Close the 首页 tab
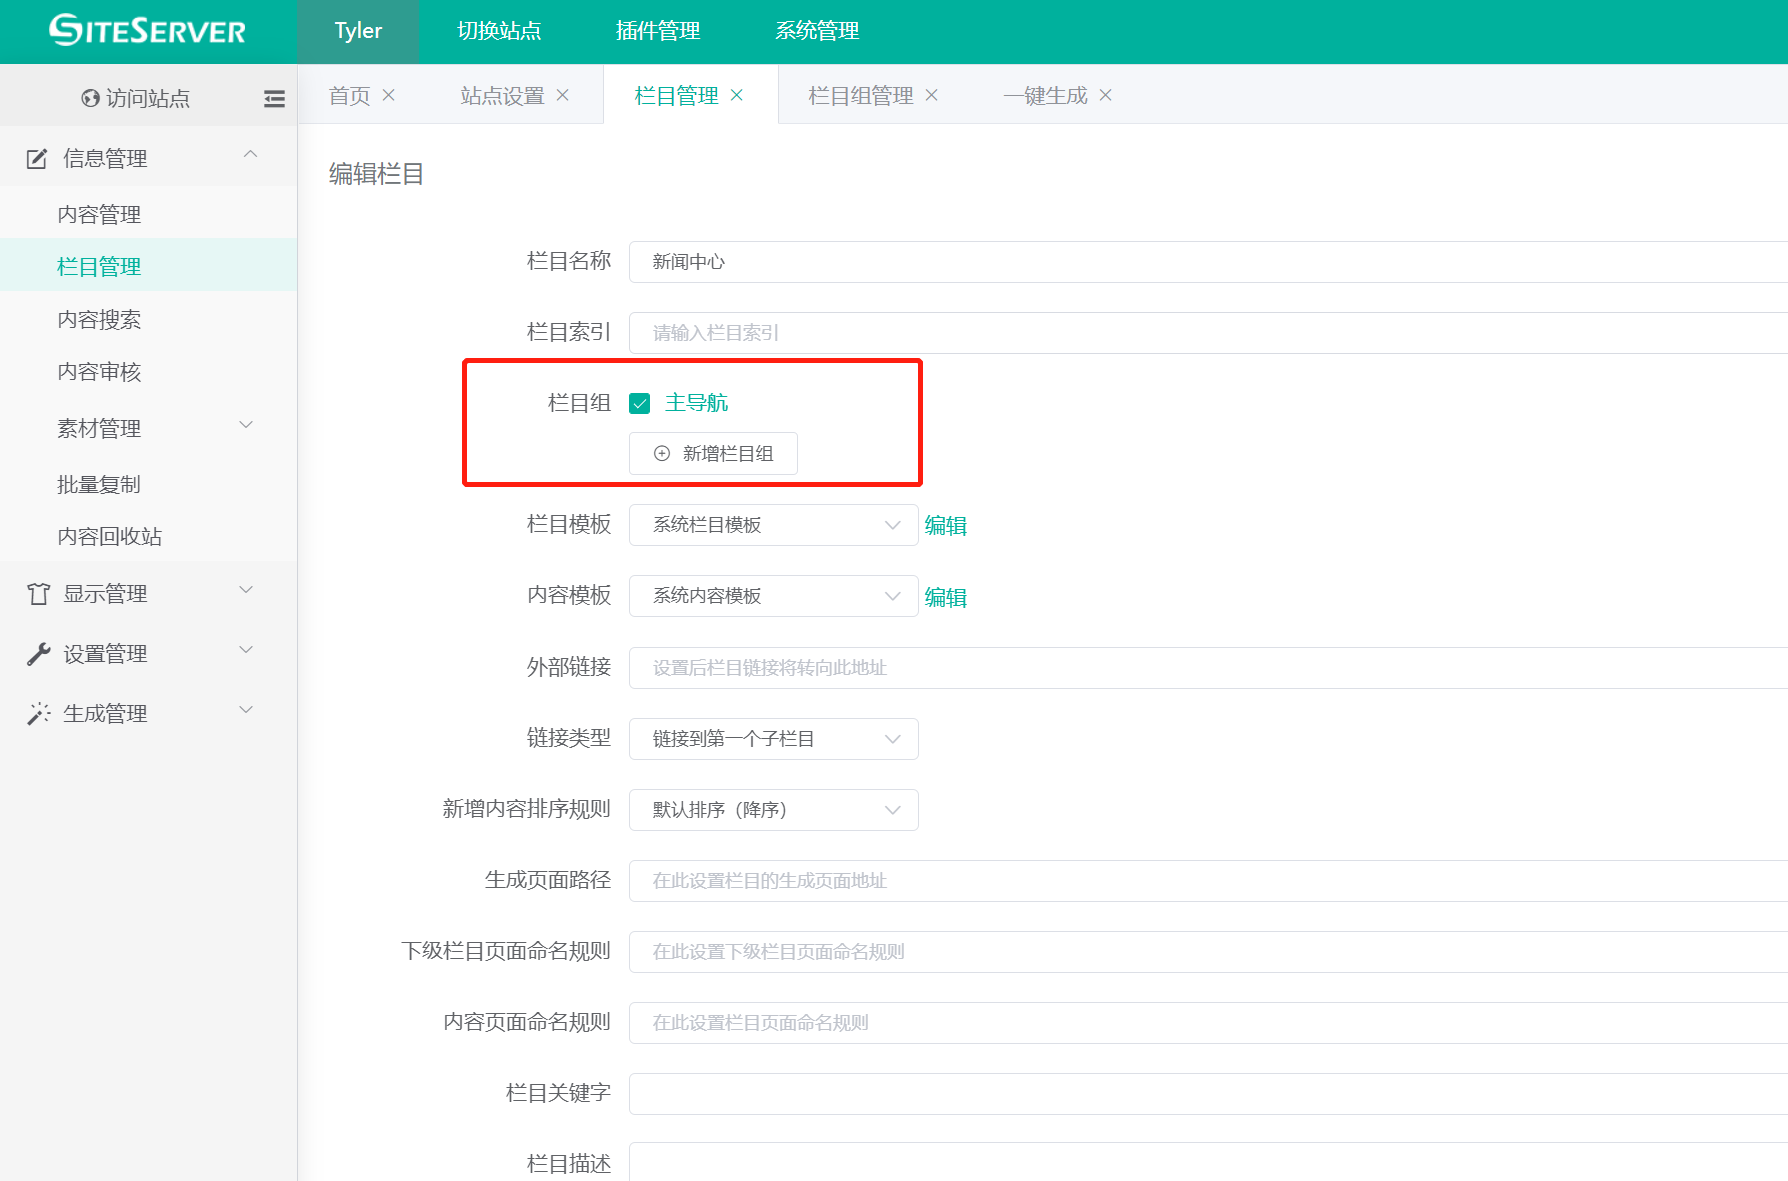 389,95
